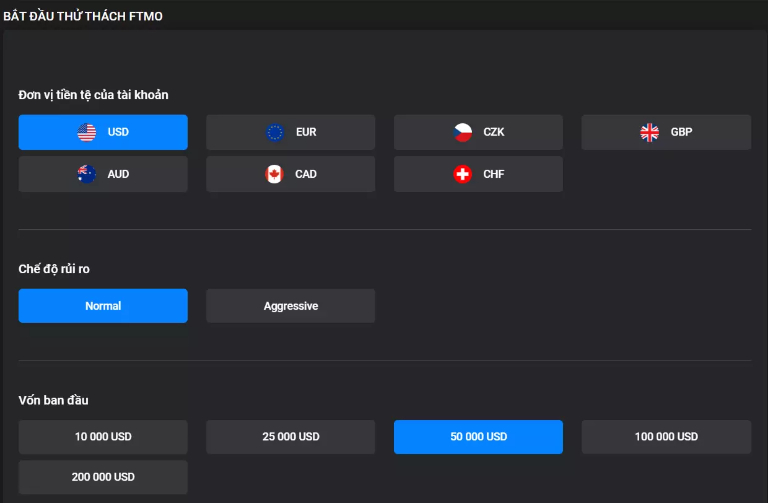Click the Australian flag icon
Image resolution: width=768 pixels, height=503 pixels.
click(x=87, y=174)
